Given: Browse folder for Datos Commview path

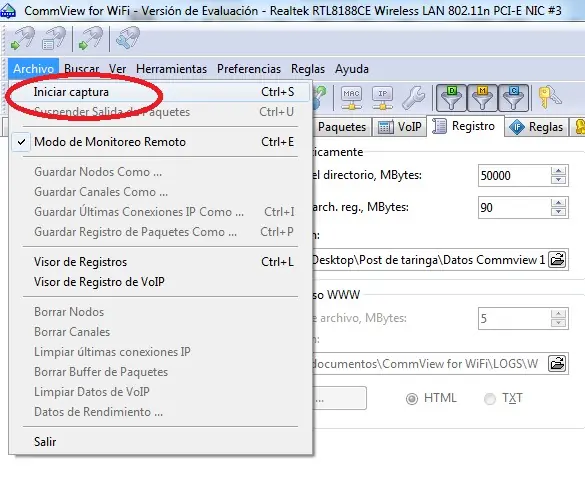Looking at the screenshot, I should coord(557,259).
